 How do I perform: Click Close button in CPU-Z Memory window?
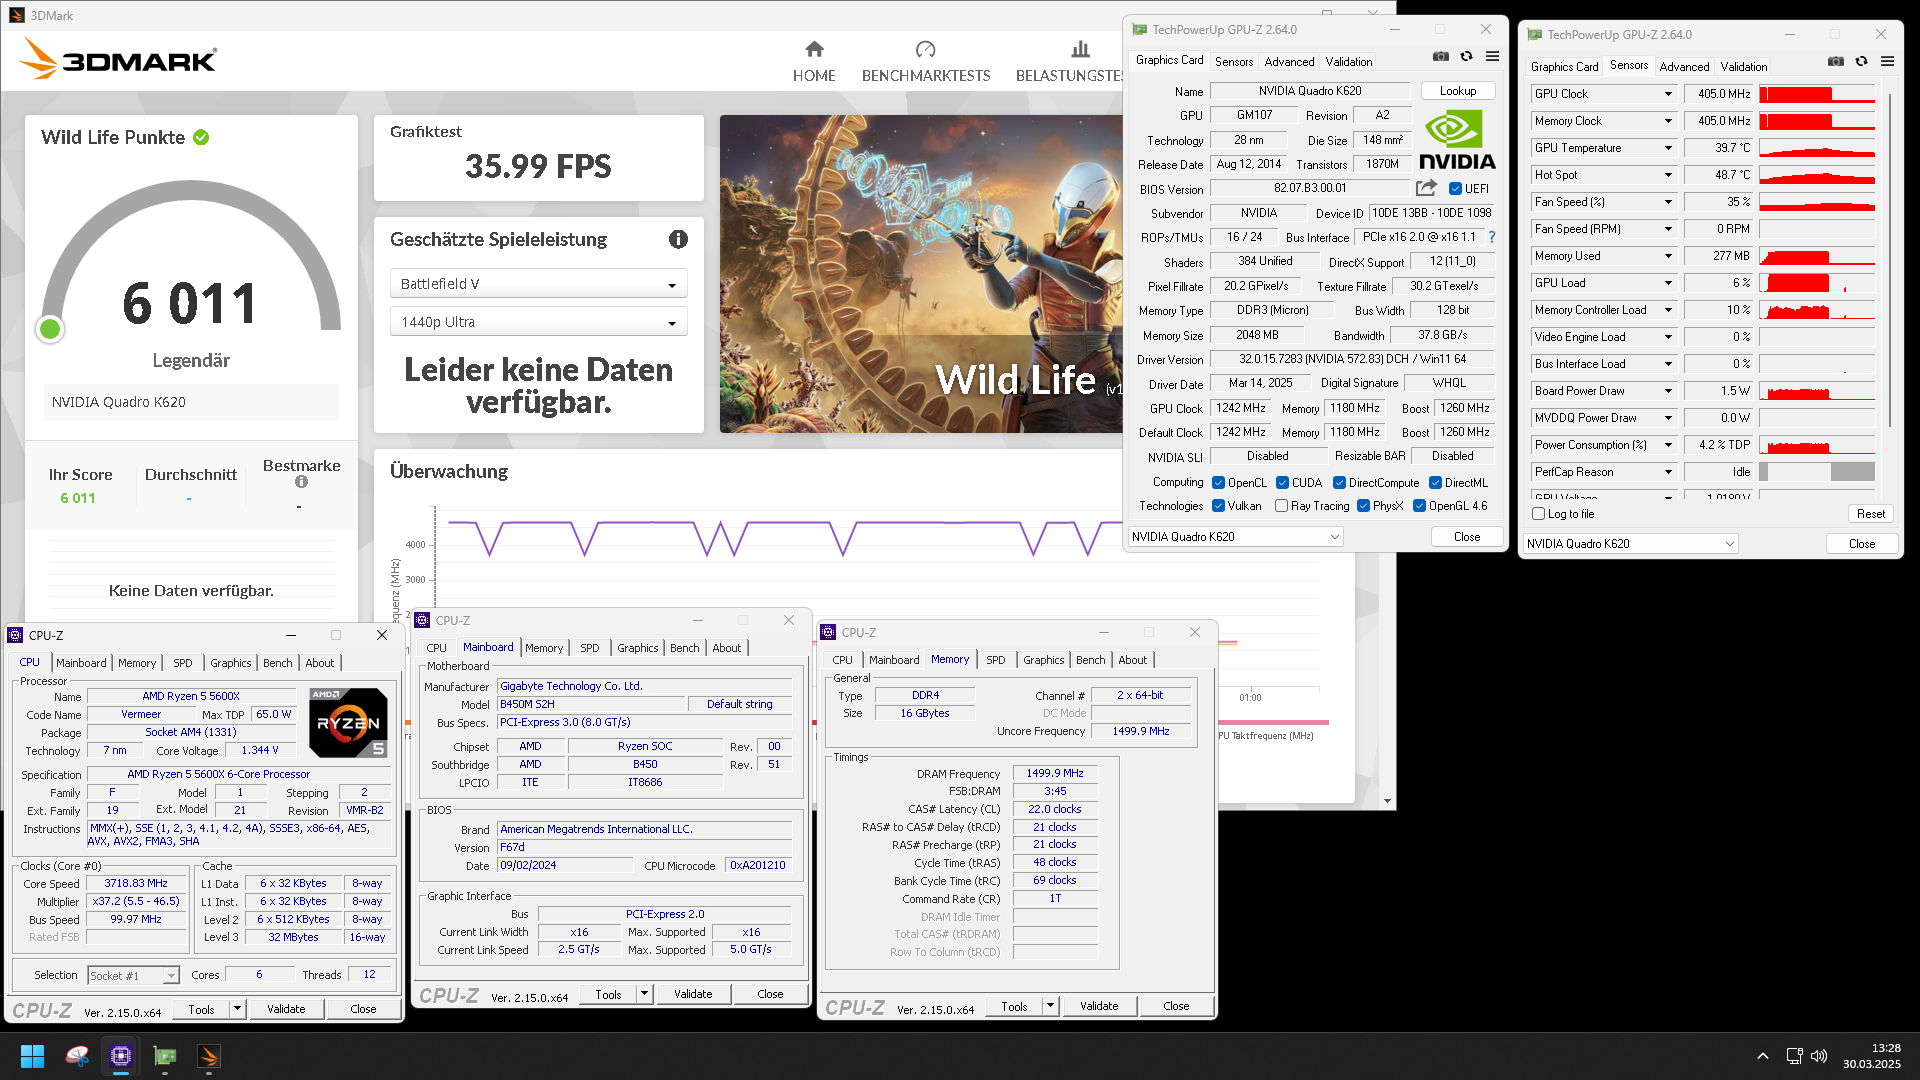point(1176,1006)
